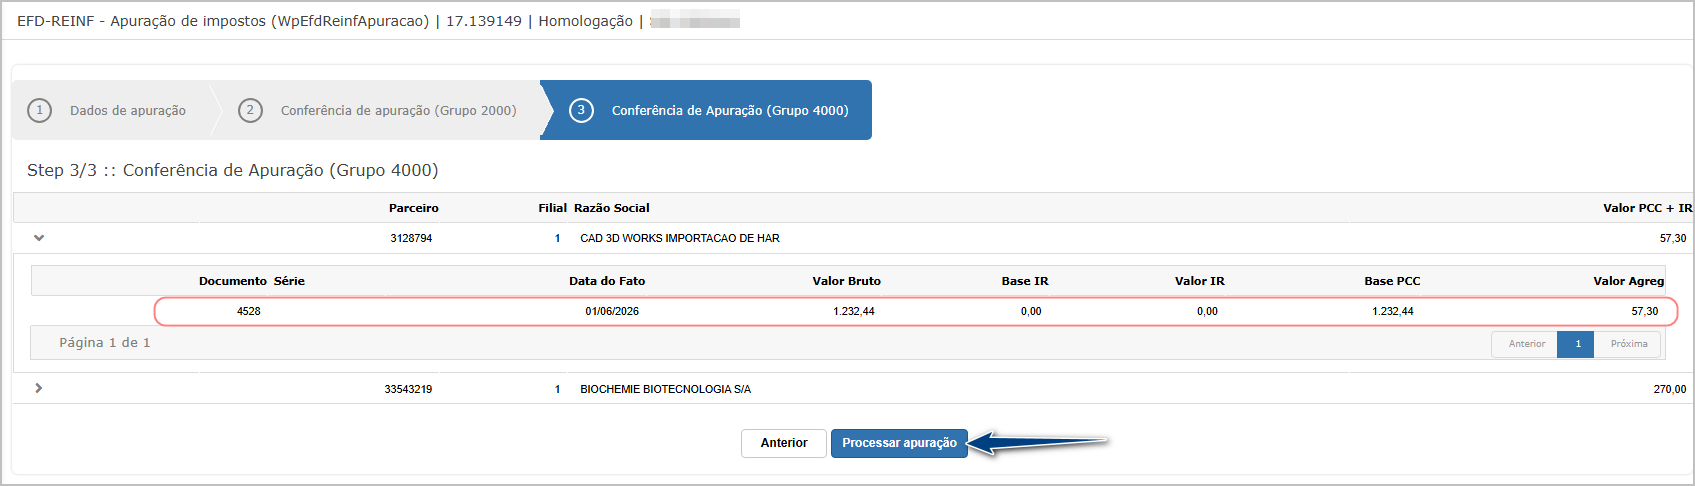Click the Valor Bruto column header

(846, 281)
